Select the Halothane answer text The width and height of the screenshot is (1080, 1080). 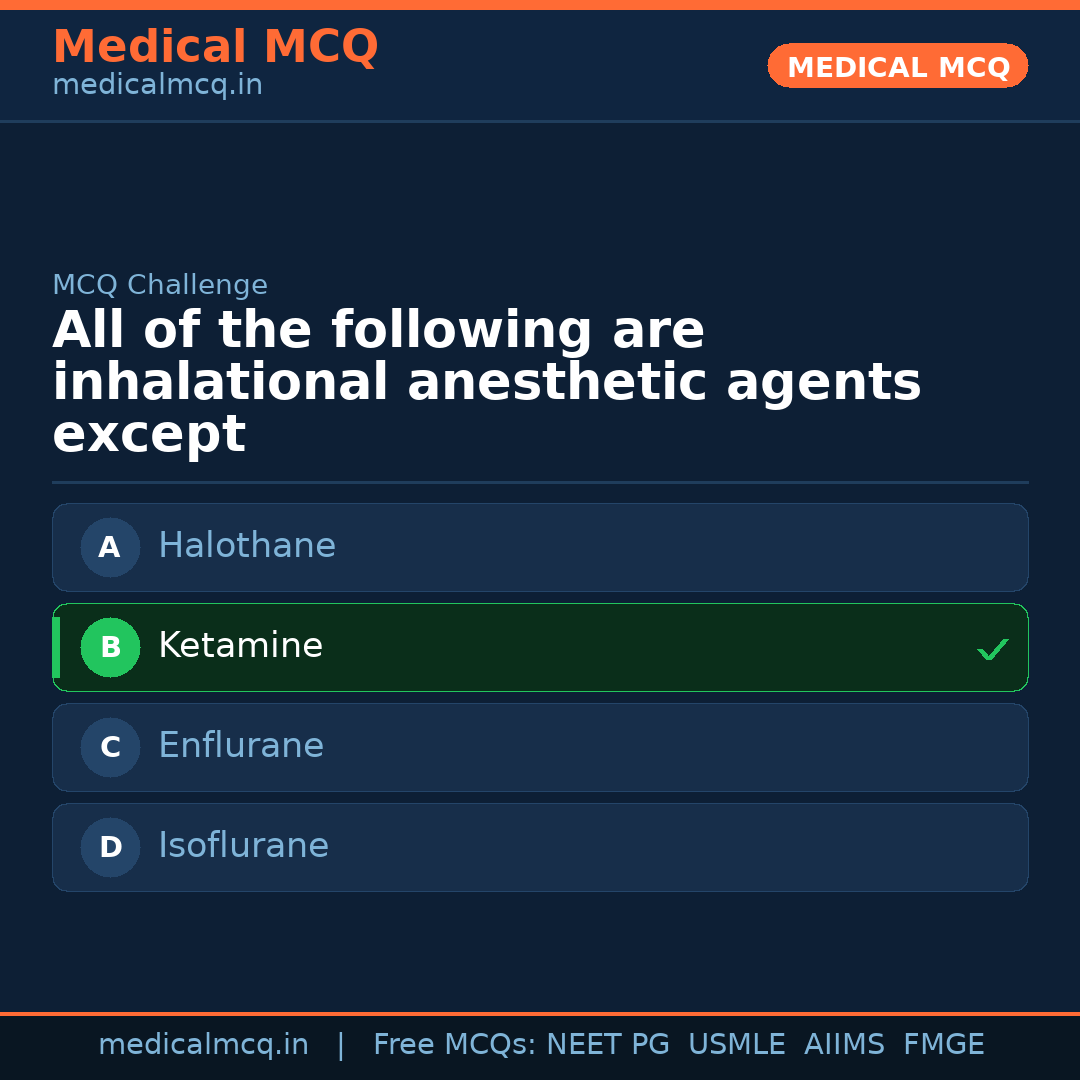click(247, 546)
